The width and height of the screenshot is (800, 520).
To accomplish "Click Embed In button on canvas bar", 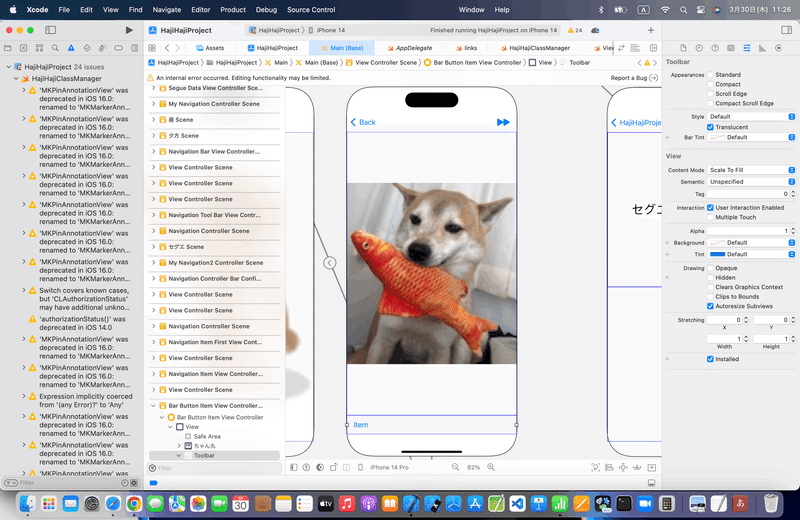I will pos(652,467).
